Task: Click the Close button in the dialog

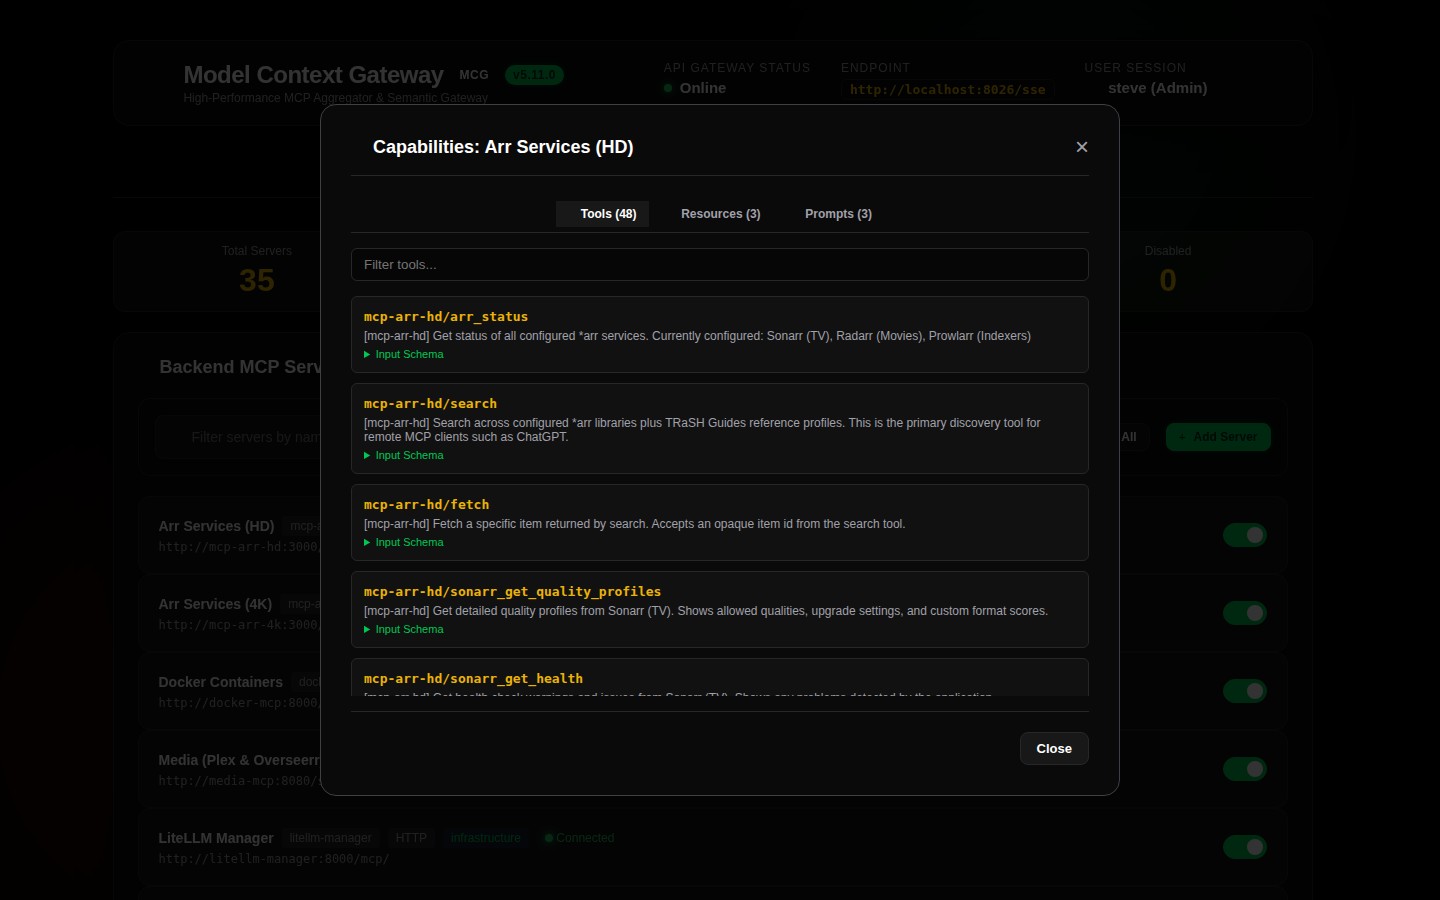Action: pyautogui.click(x=1054, y=749)
